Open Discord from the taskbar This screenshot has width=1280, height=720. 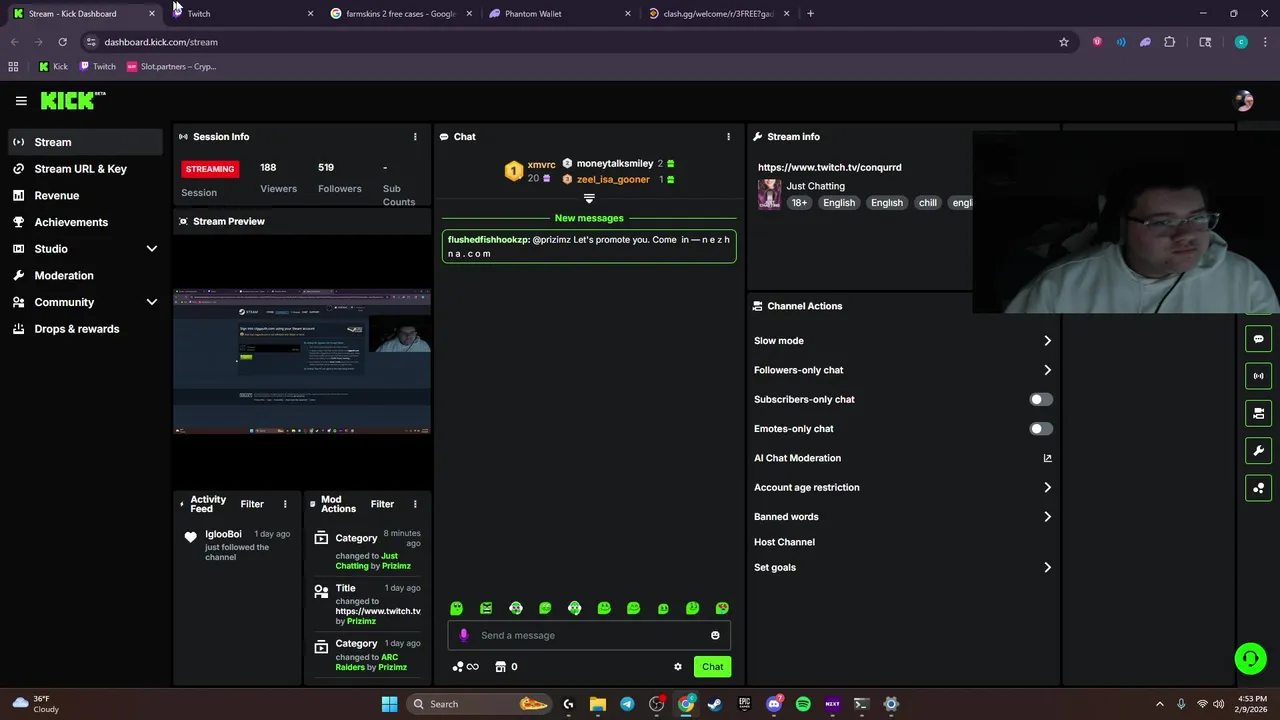pyautogui.click(x=774, y=704)
